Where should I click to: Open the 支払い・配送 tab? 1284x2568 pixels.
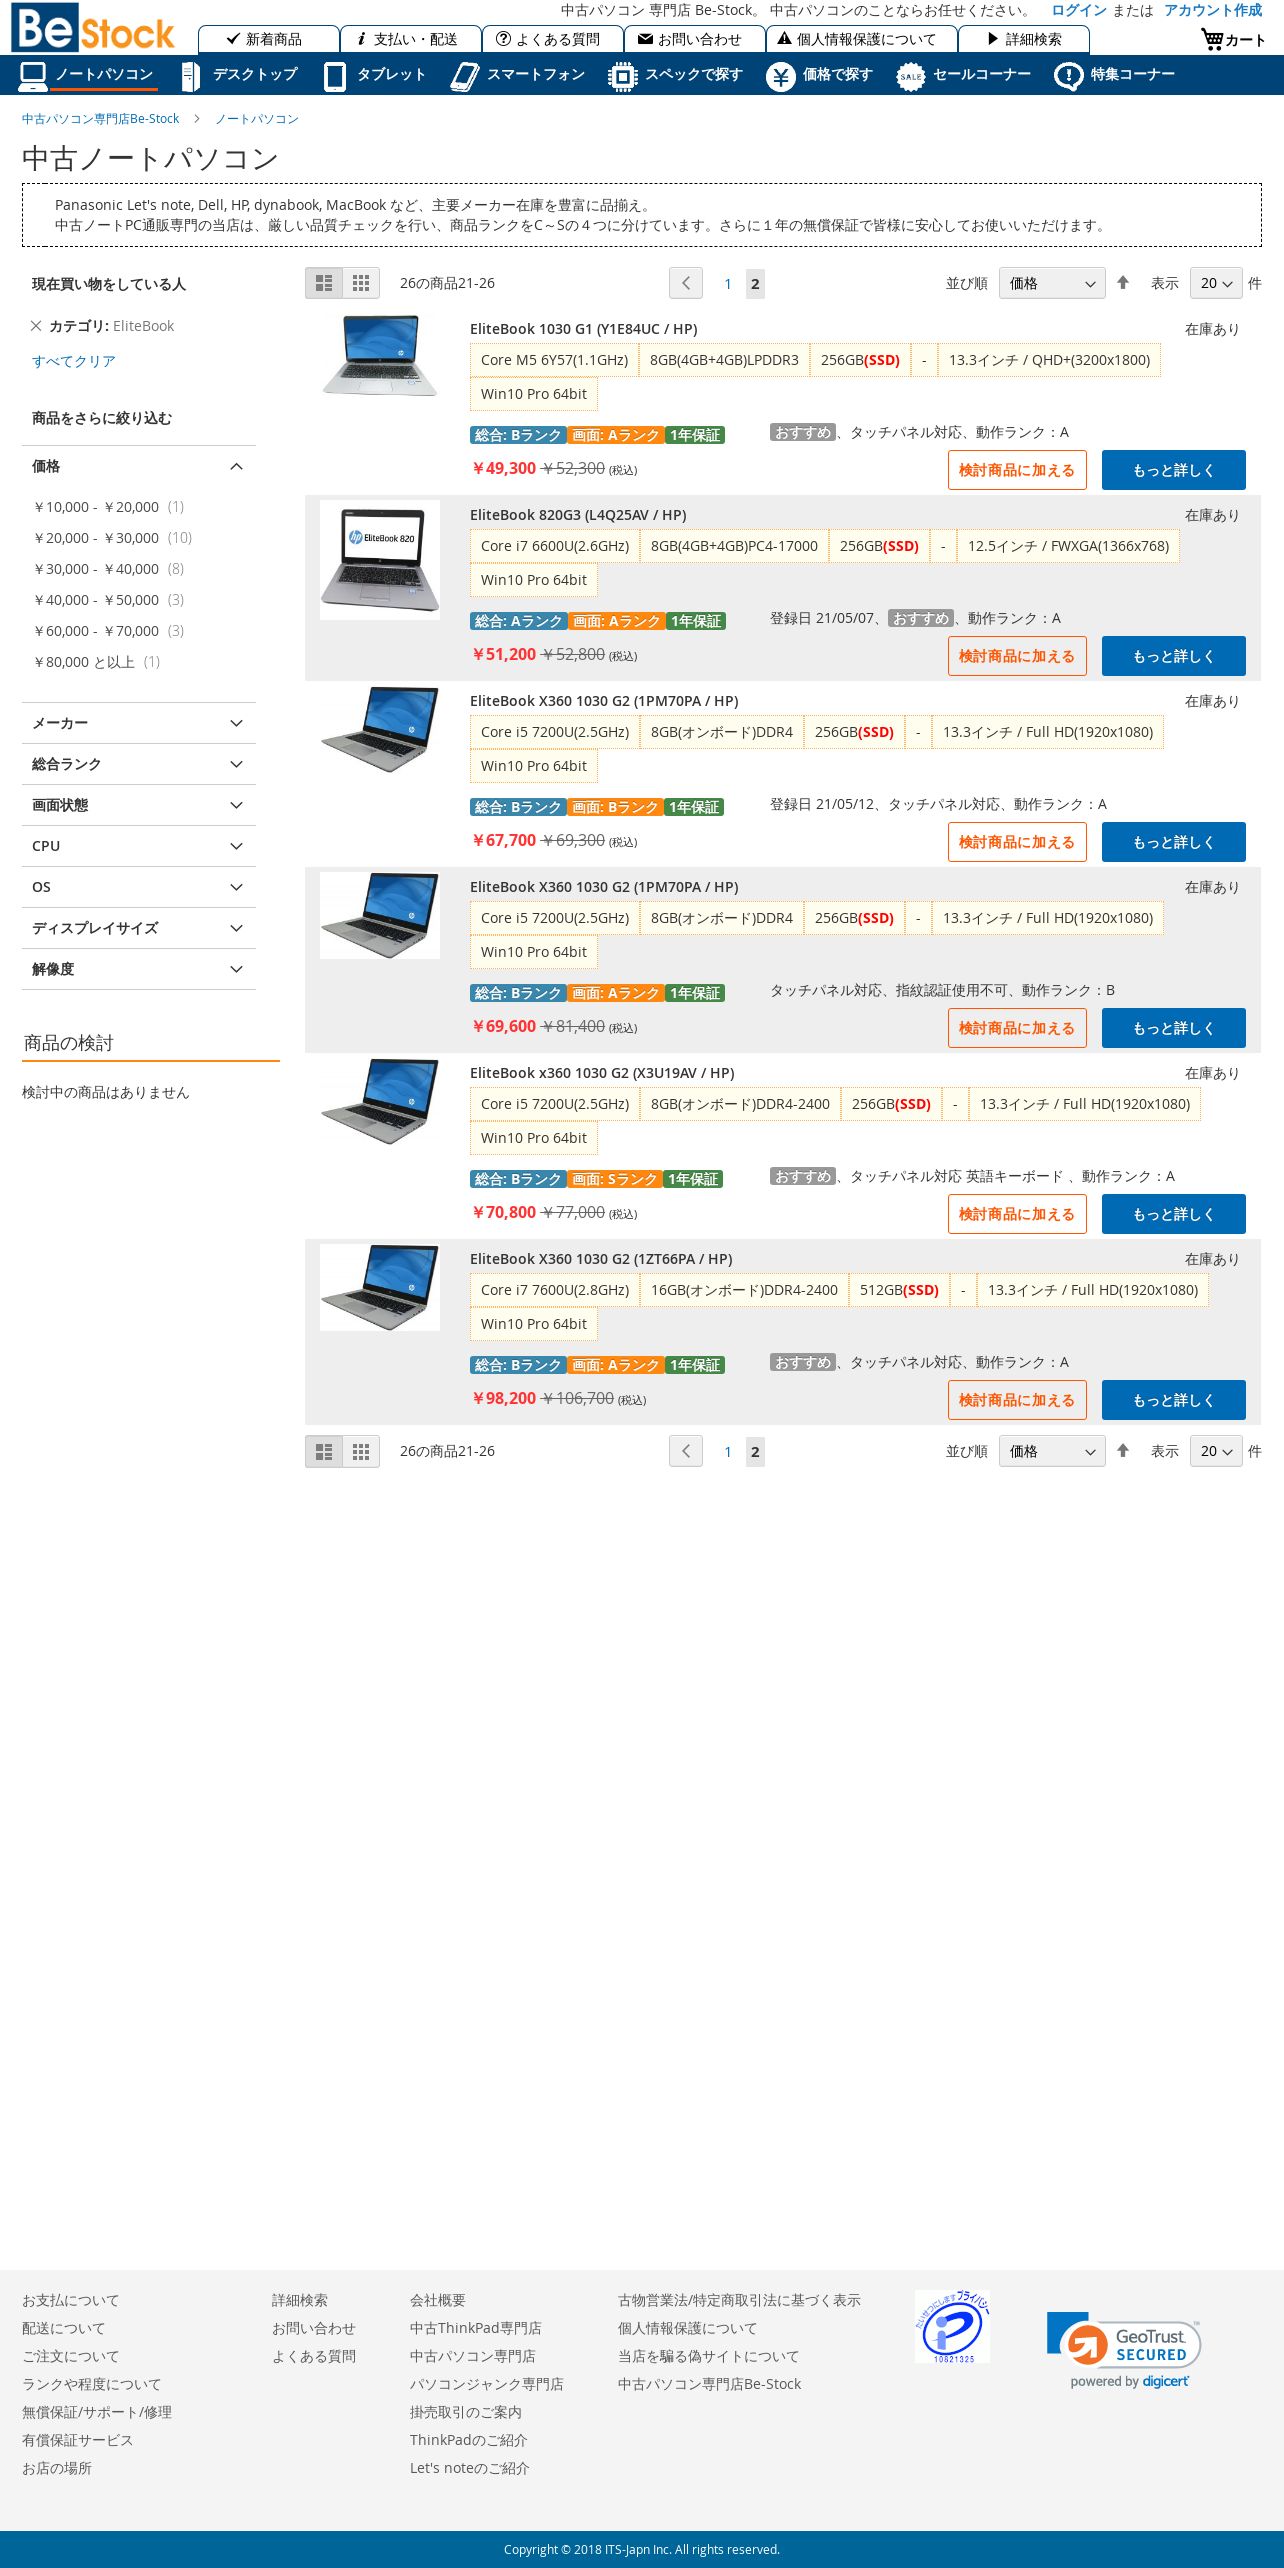[411, 39]
